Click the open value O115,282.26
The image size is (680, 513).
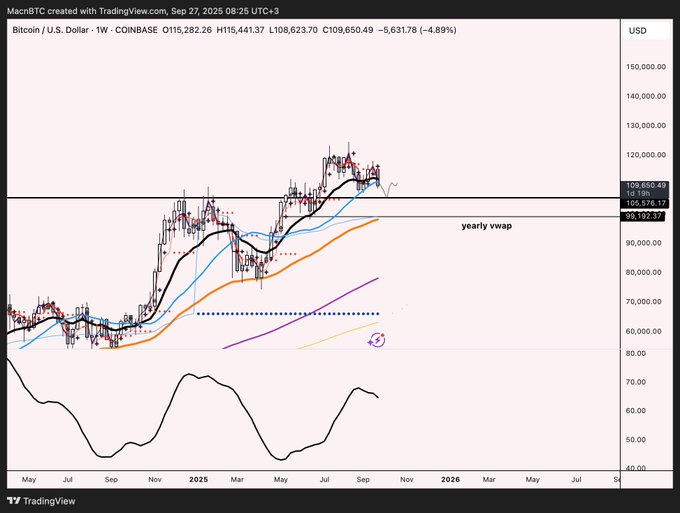187,30
